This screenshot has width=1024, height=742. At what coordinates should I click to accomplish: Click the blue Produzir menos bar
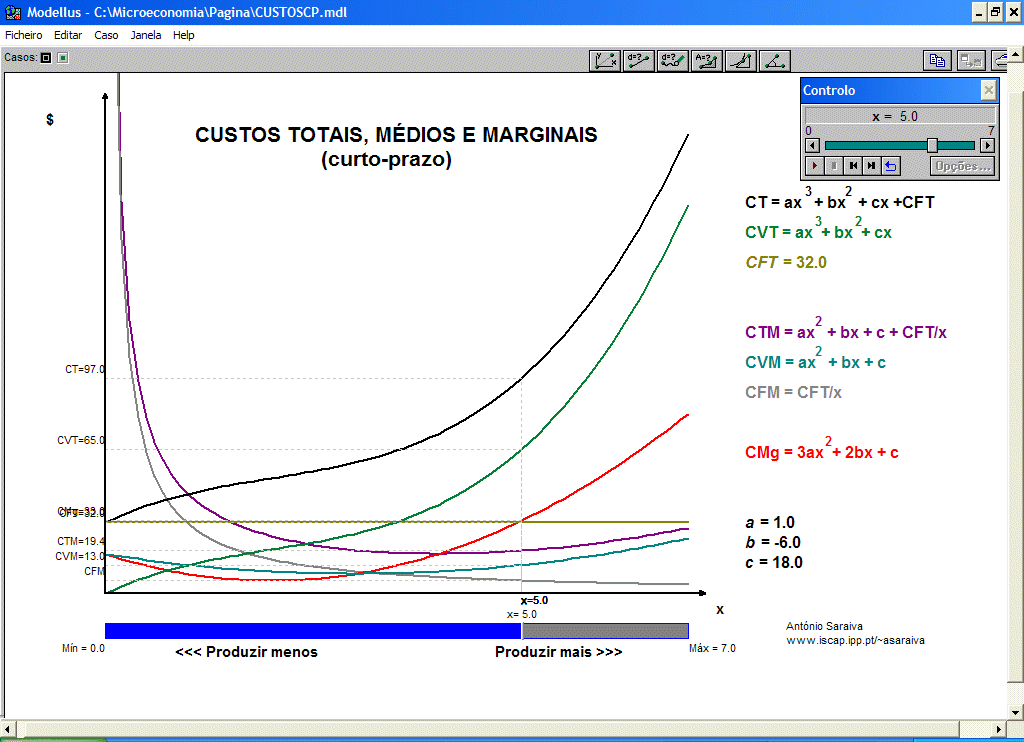312,630
